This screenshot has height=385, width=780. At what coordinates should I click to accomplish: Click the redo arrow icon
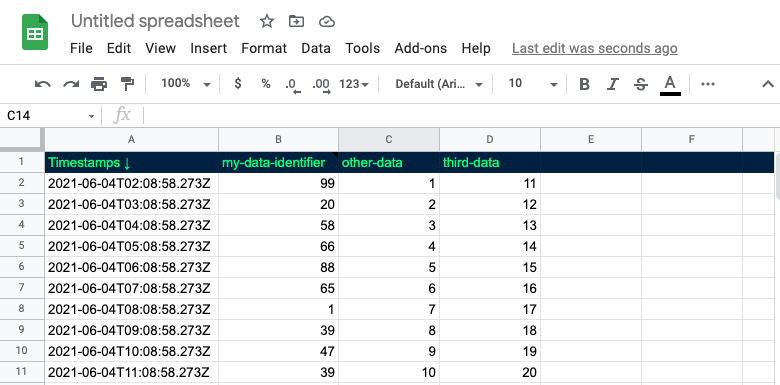[71, 85]
